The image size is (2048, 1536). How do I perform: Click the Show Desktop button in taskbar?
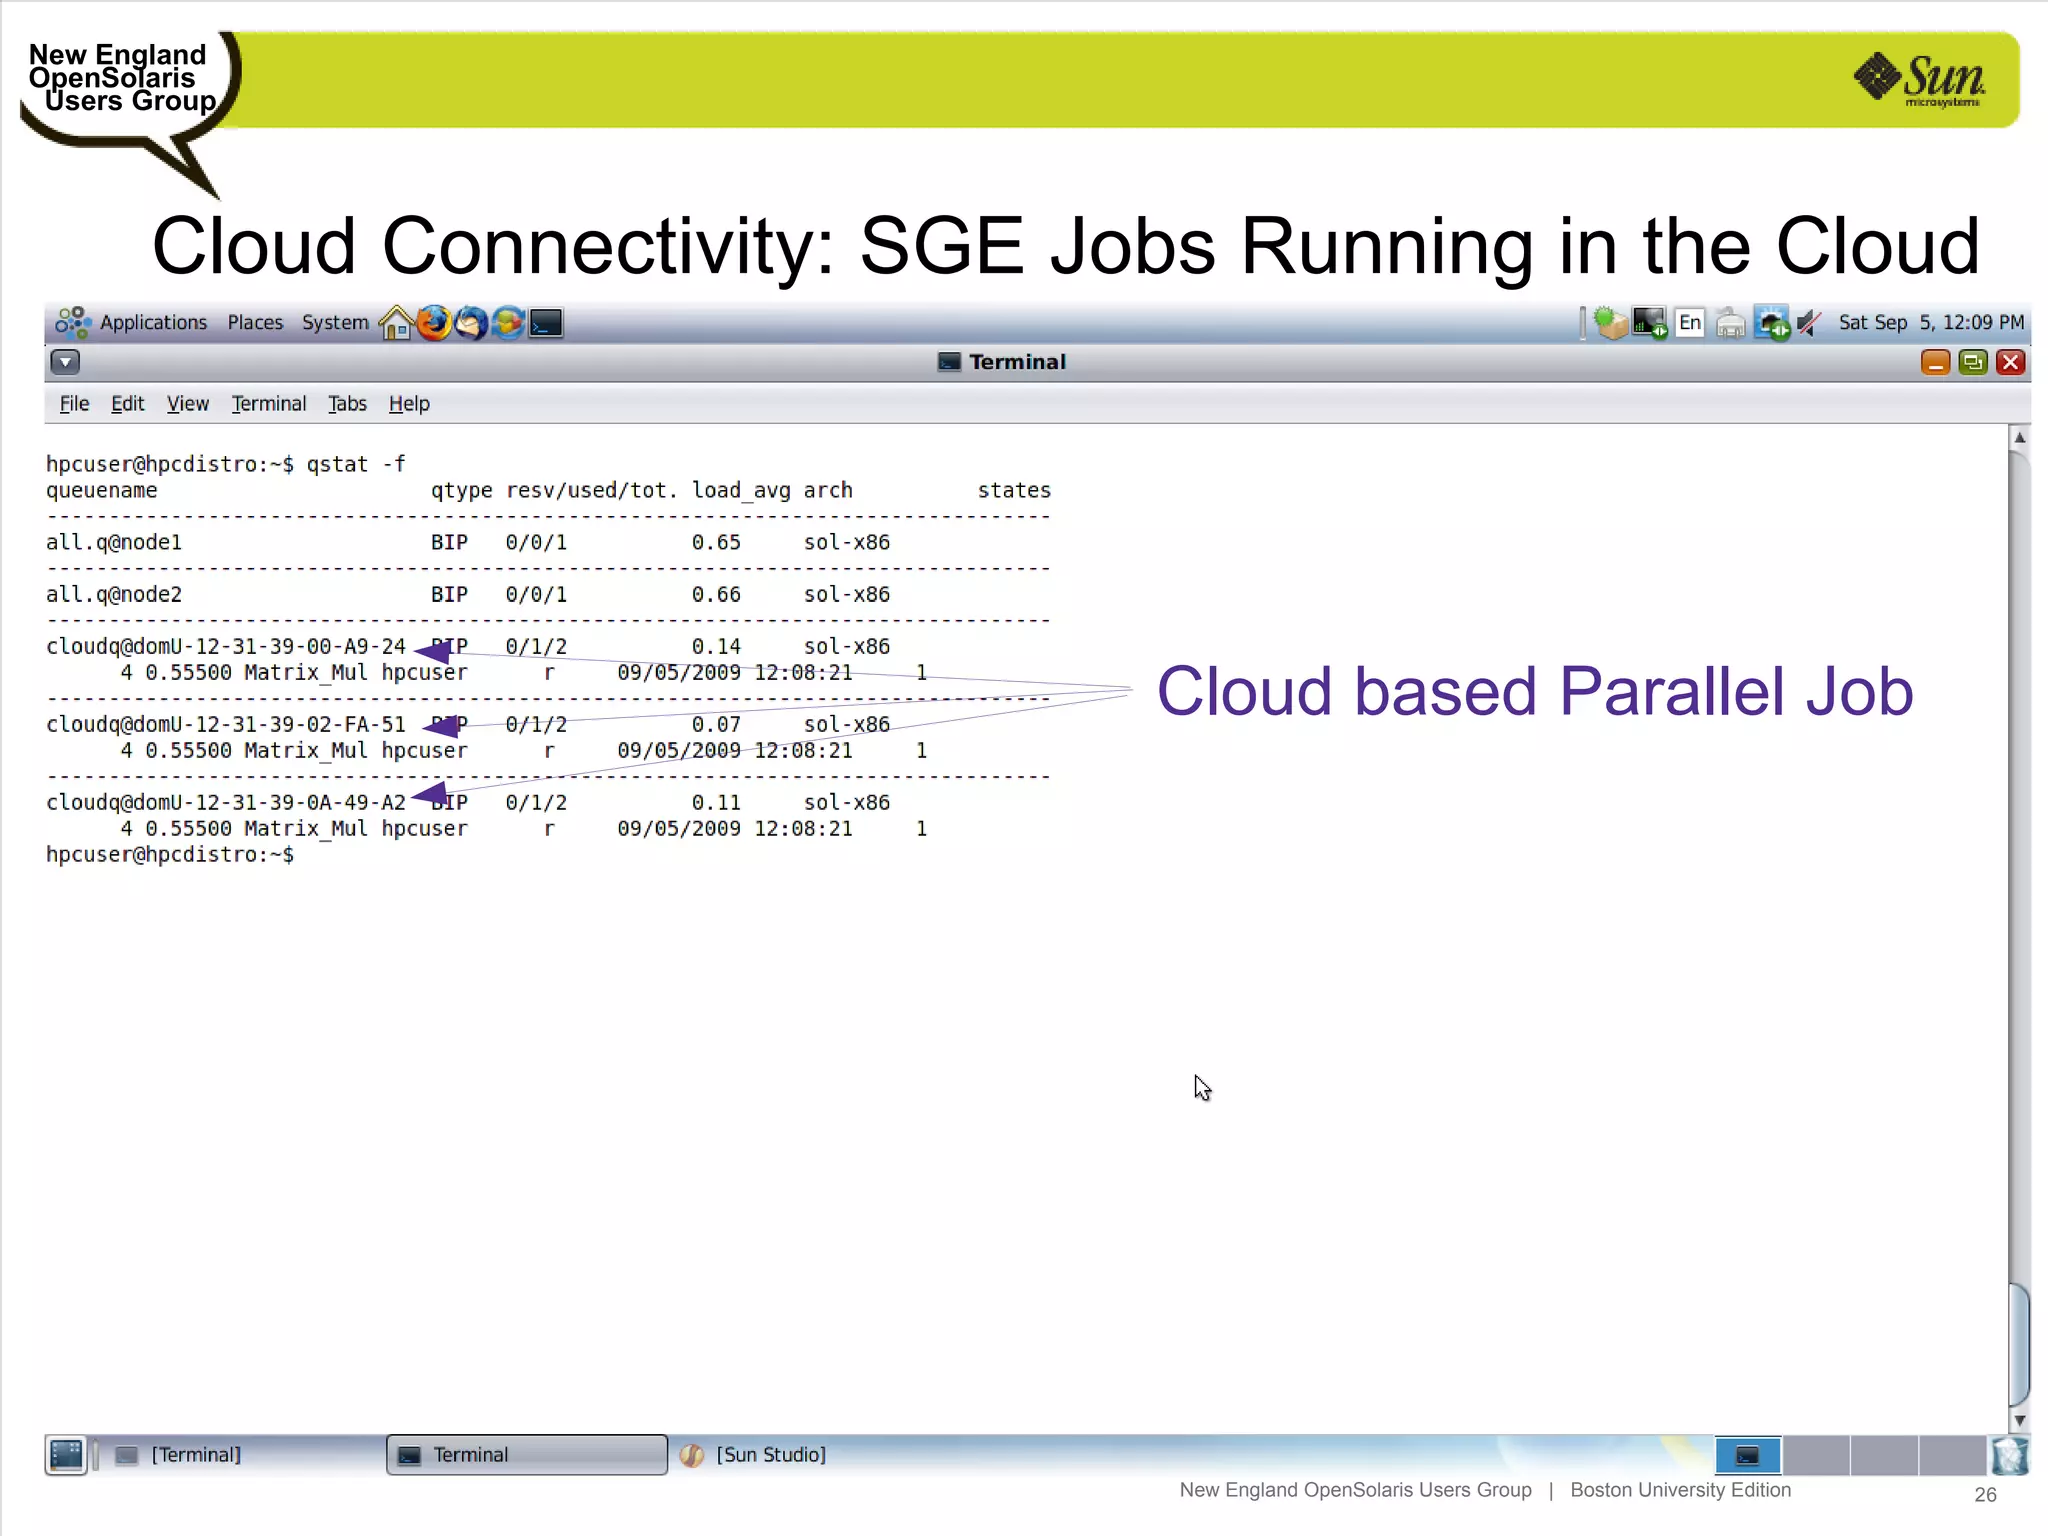point(66,1455)
